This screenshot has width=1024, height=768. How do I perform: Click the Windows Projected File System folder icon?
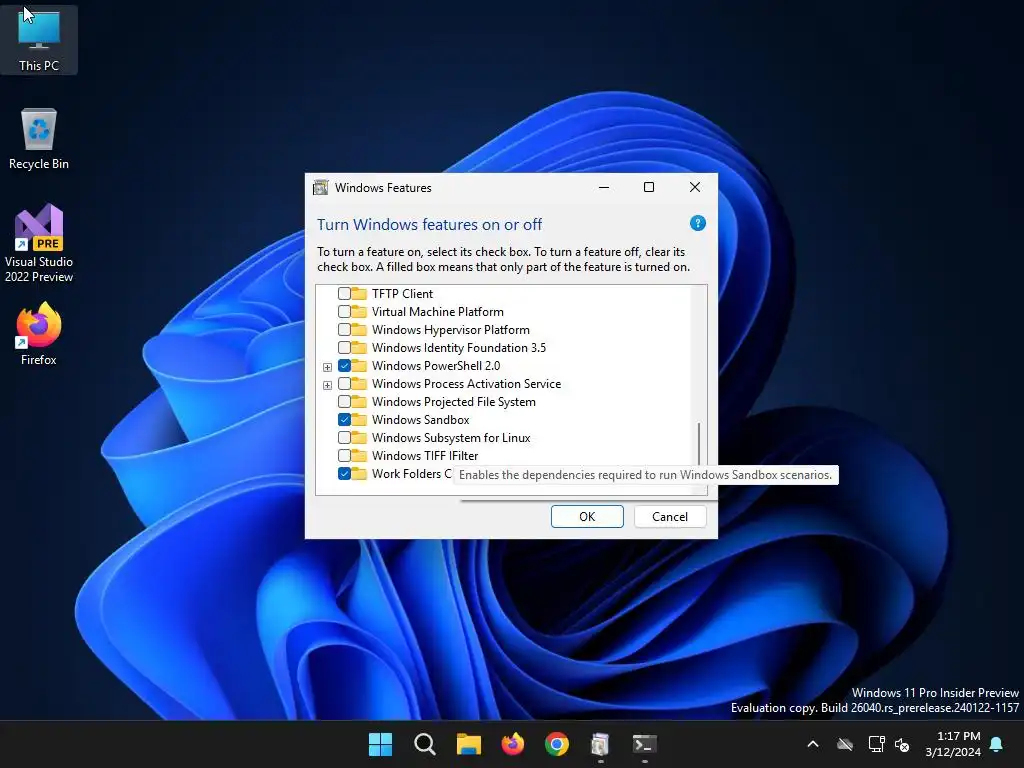click(x=359, y=402)
